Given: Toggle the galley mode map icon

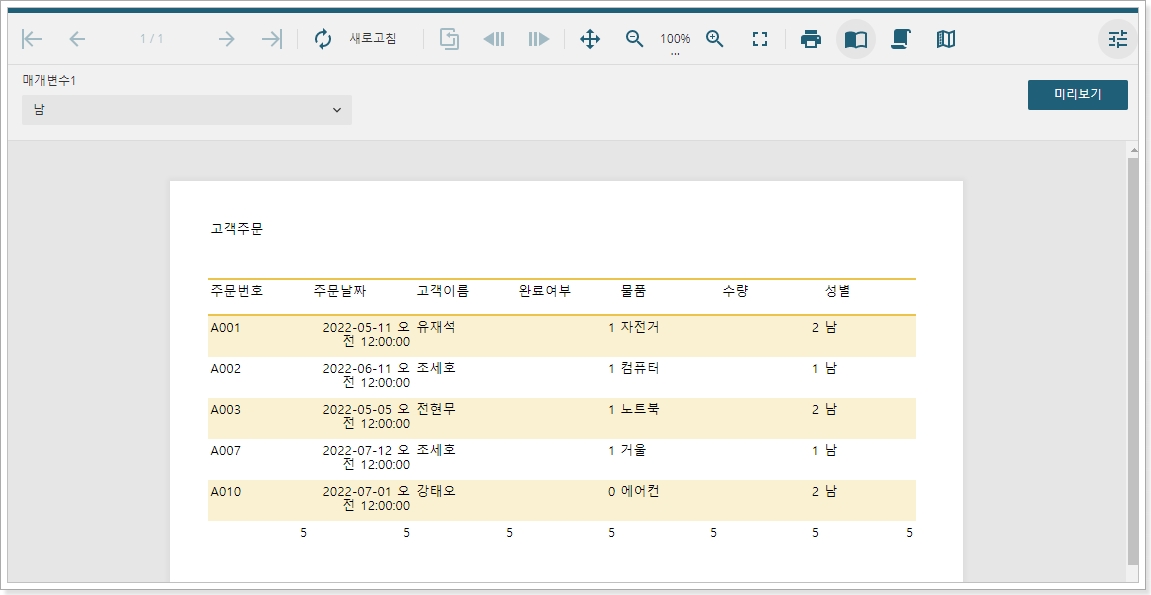Looking at the screenshot, I should coord(946,39).
